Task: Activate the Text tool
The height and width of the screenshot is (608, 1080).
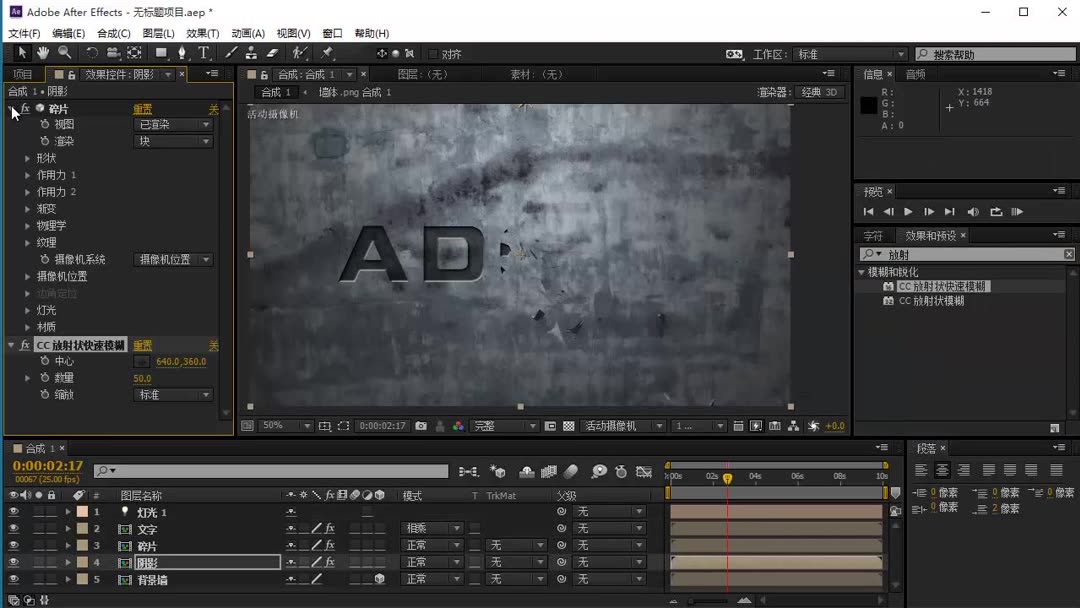Action: click(204, 53)
